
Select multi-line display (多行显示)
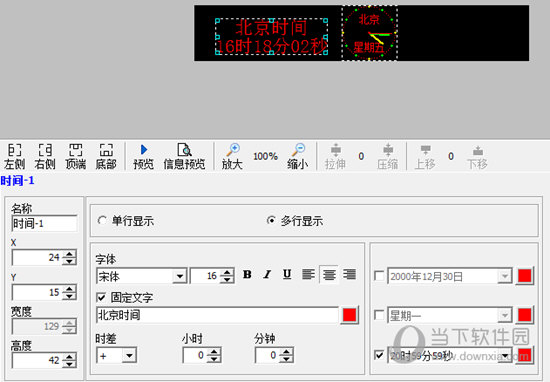tap(295, 221)
